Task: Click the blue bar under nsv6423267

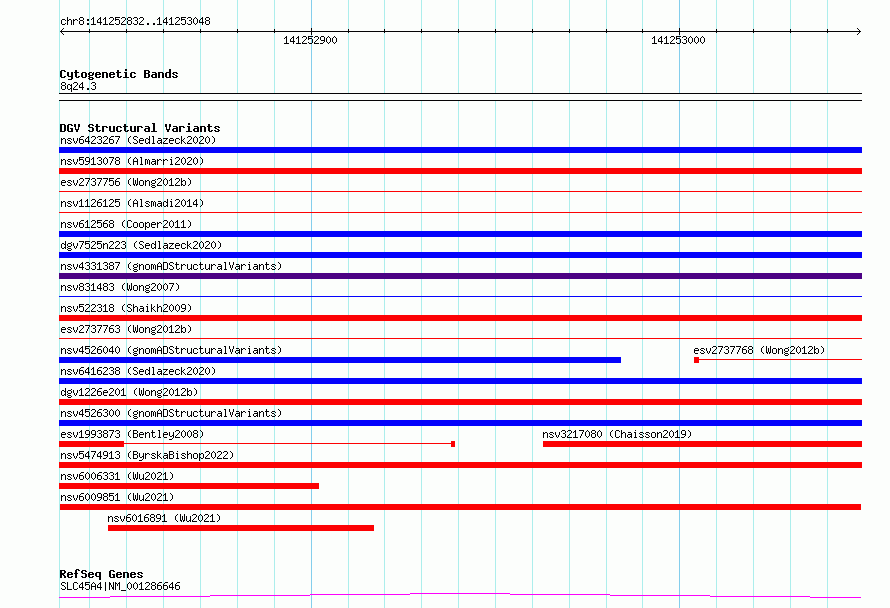Action: point(460,150)
